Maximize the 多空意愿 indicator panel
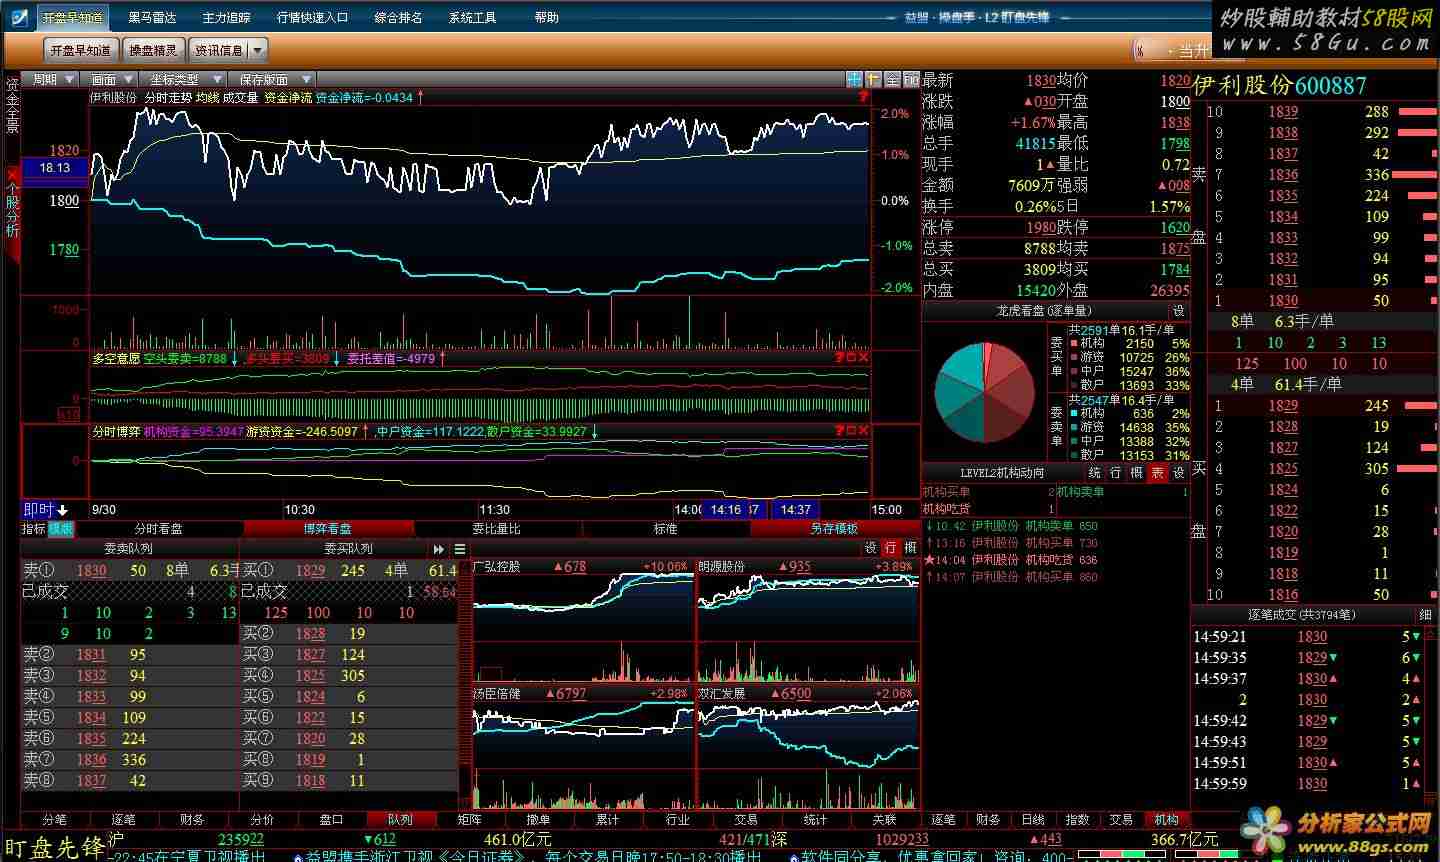Viewport: 1440px width, 862px height. pyautogui.click(x=851, y=357)
